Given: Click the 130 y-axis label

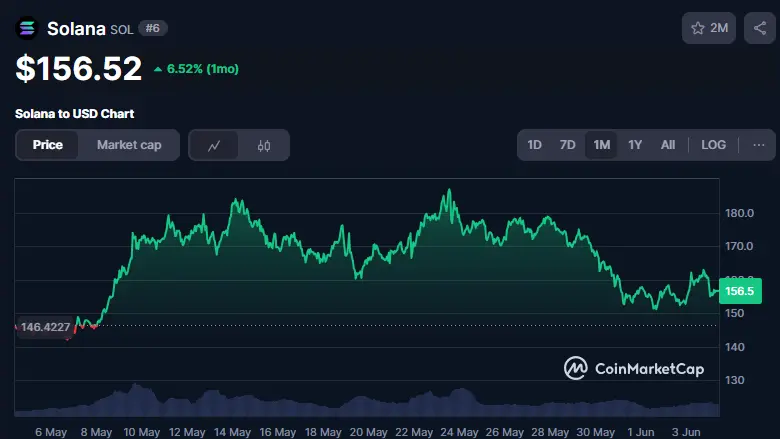Looking at the screenshot, I should [735, 380].
